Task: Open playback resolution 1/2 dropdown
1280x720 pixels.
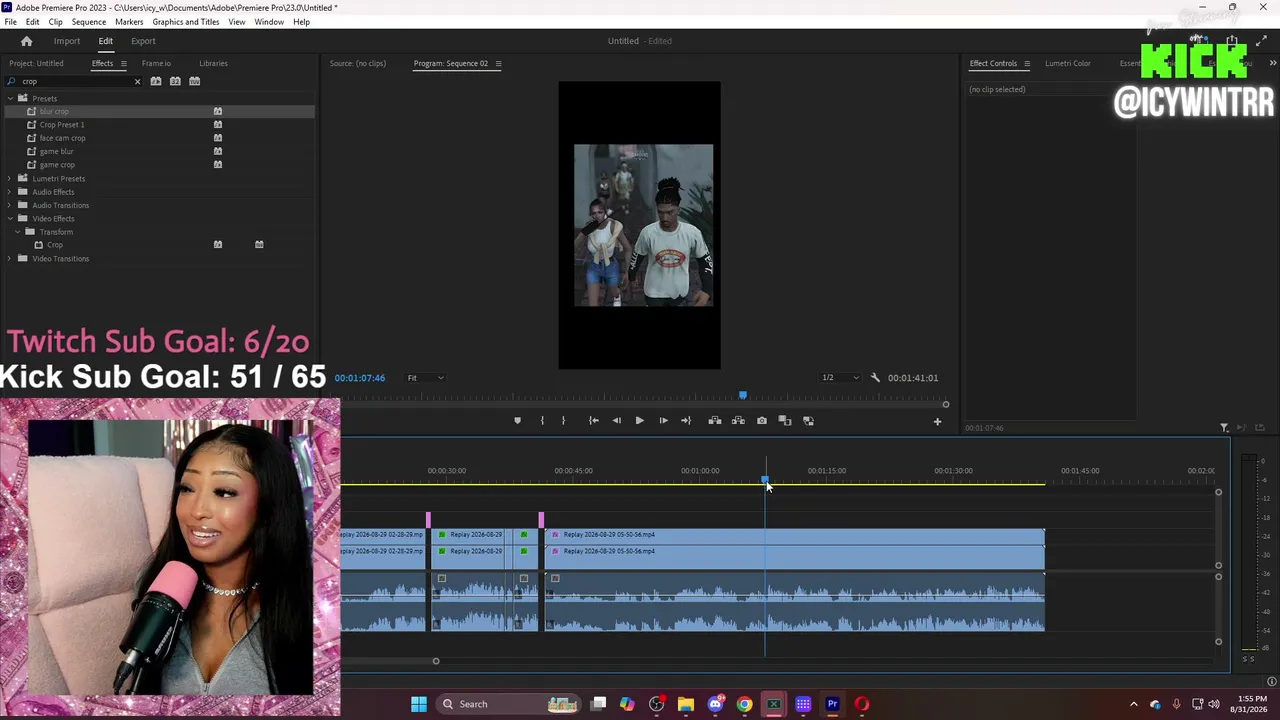Action: pyautogui.click(x=840, y=378)
